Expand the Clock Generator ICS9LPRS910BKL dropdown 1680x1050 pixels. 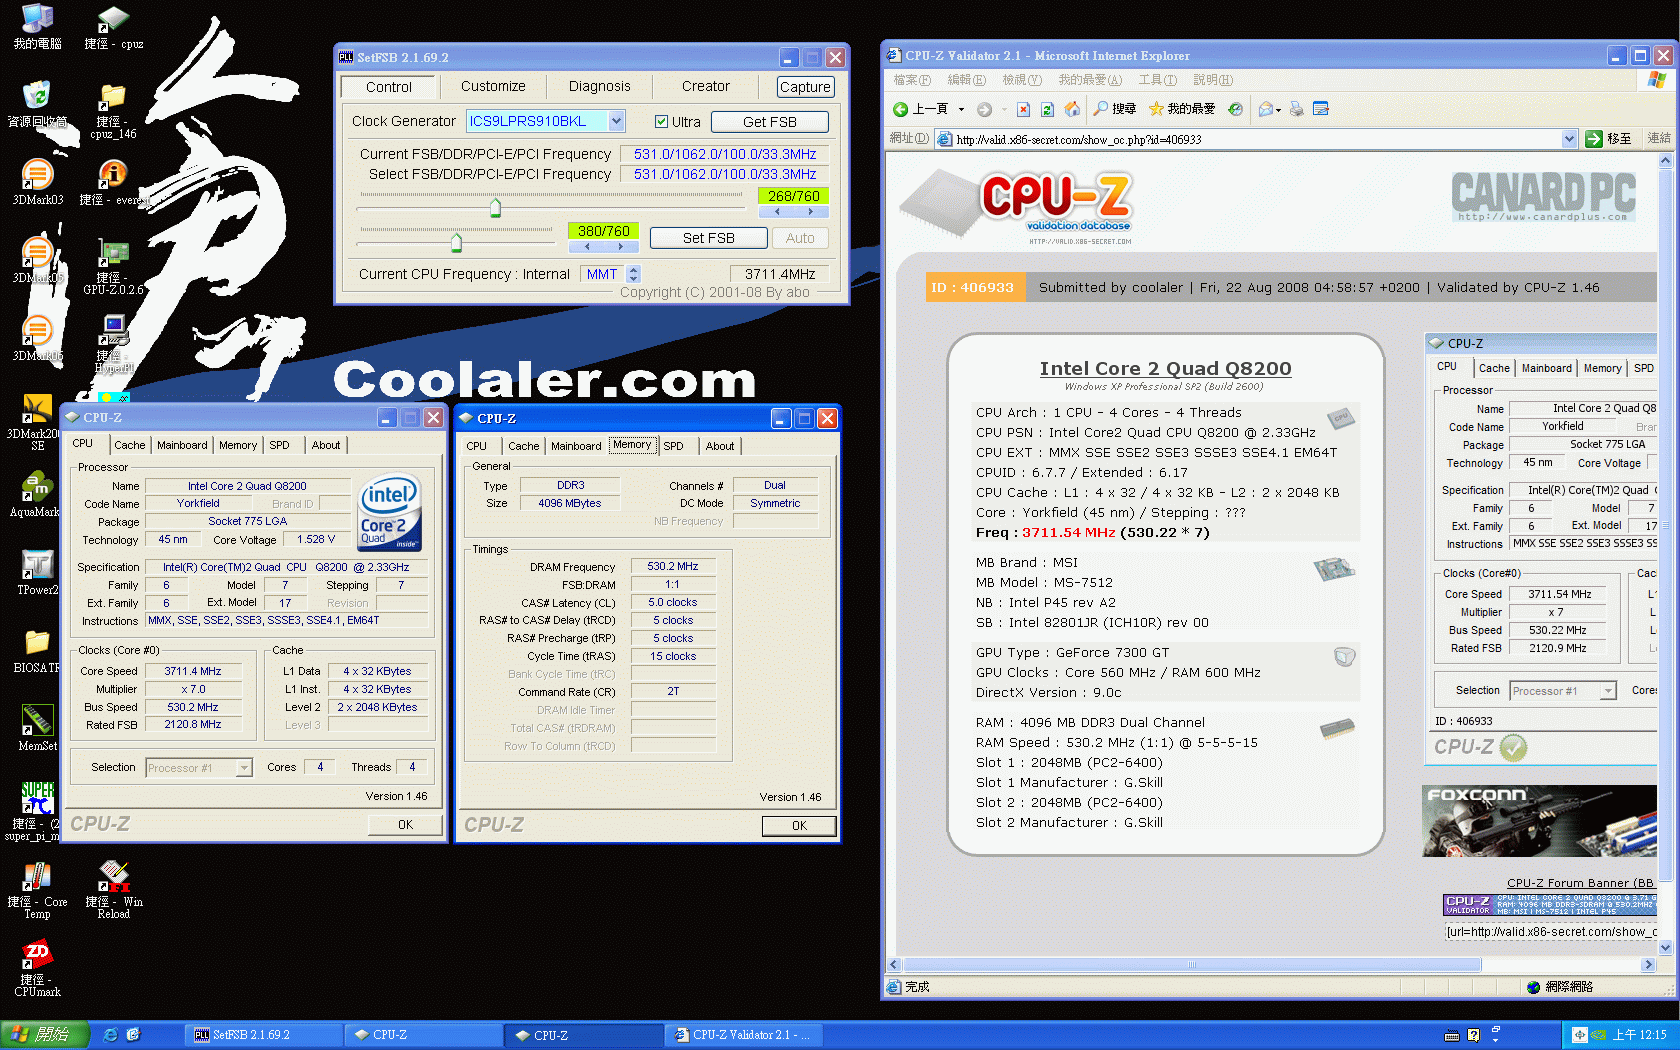616,121
